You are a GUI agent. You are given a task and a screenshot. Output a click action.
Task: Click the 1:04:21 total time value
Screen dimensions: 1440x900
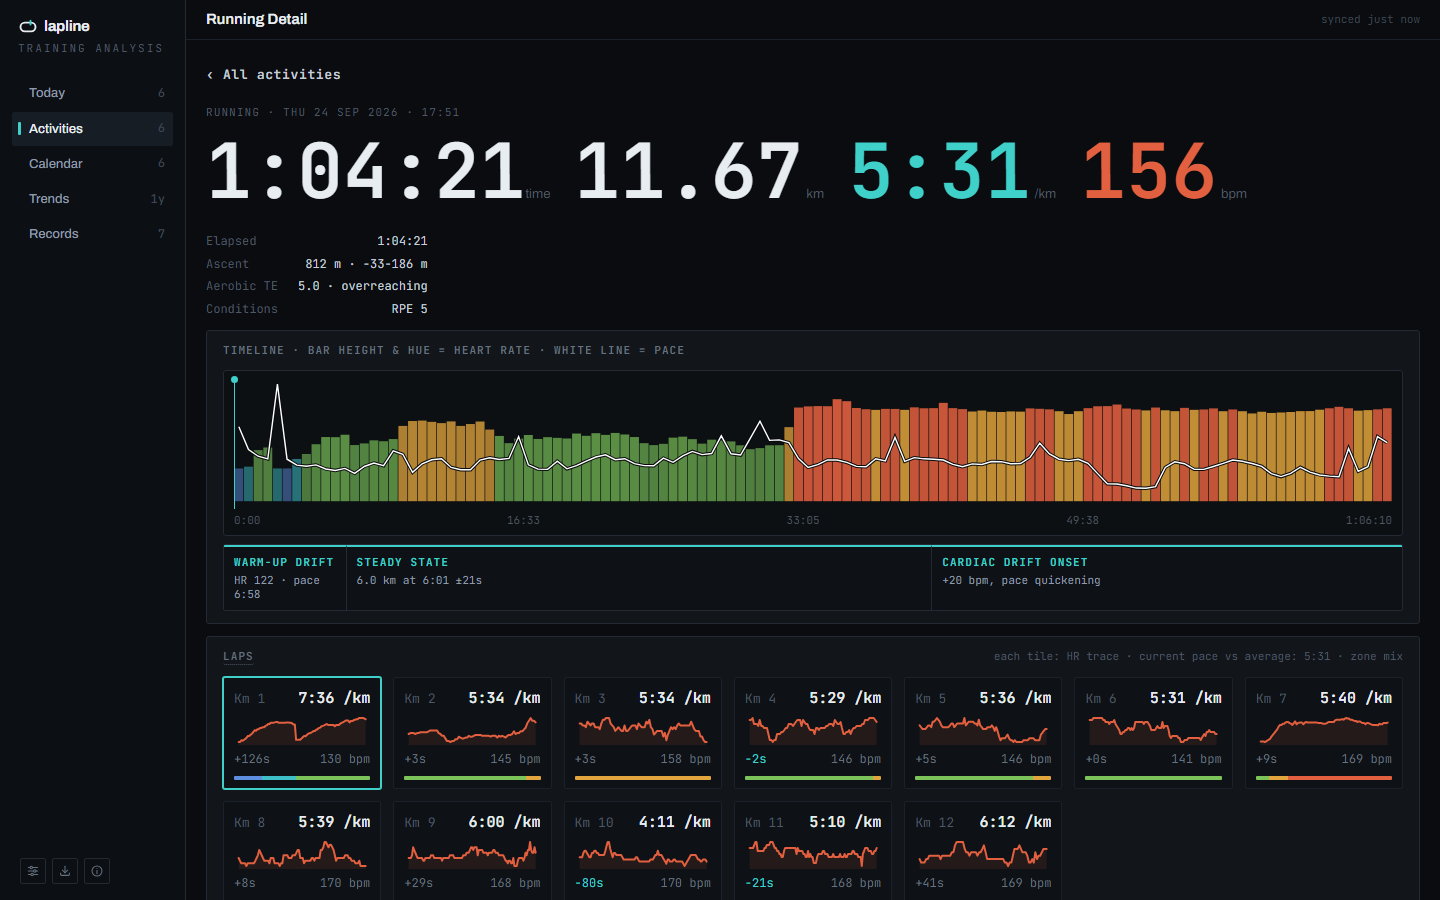pyautogui.click(x=365, y=171)
